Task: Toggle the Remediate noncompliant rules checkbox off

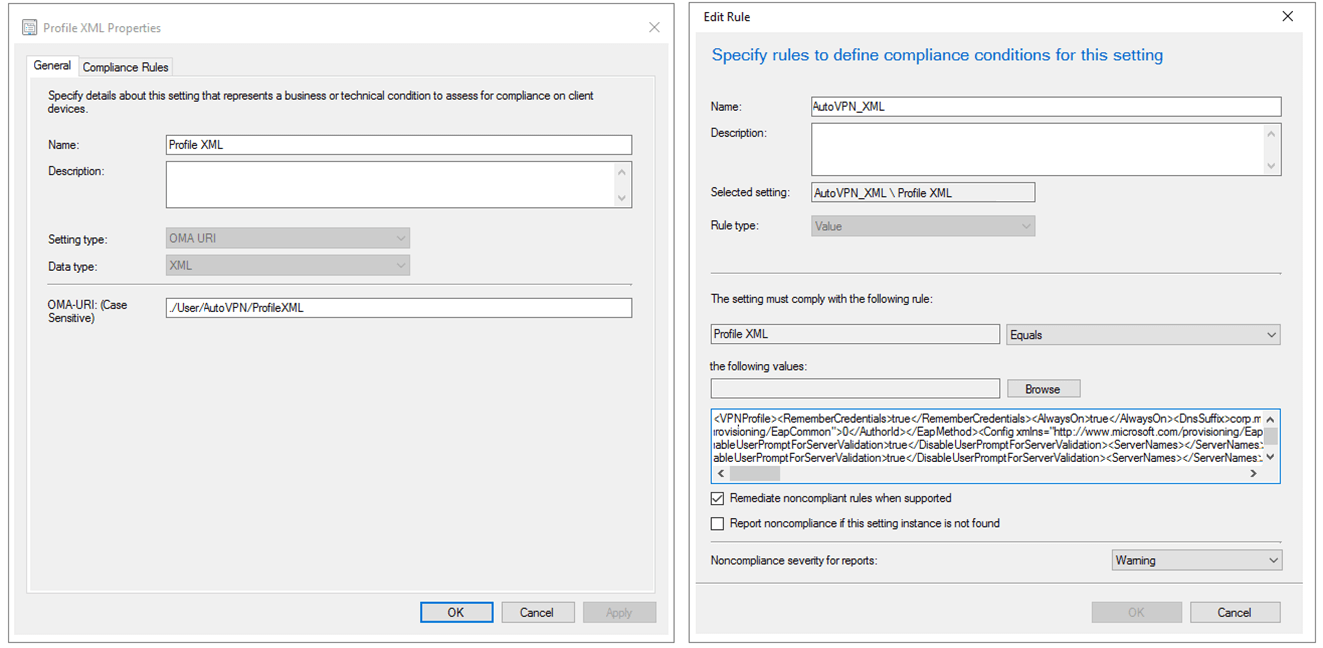Action: [x=718, y=498]
